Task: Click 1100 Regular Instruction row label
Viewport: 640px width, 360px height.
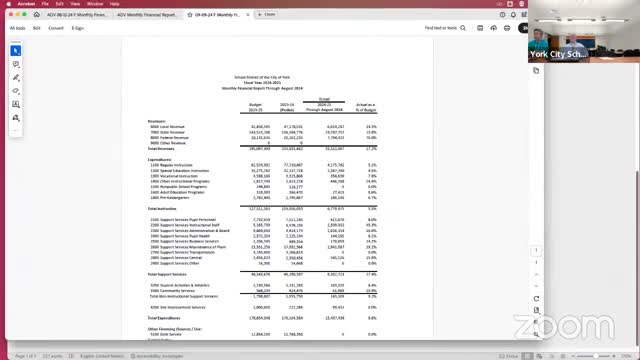Action: [171, 165]
